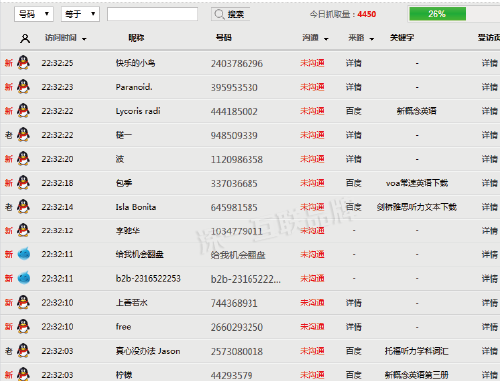Viewport: 500px width, 381px height.
Task: Click the nickname Lycoris radi
Action: (138, 111)
